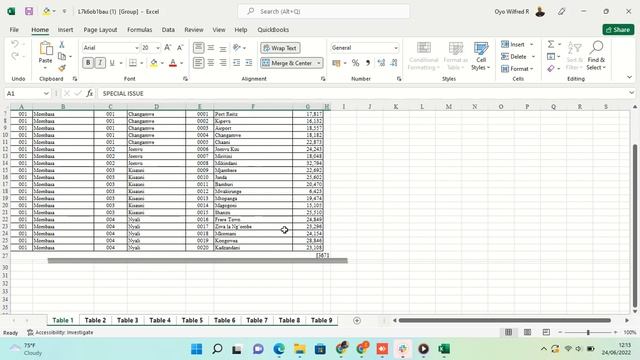Open the font name dropdown showing Arial

pyautogui.click(x=137, y=48)
